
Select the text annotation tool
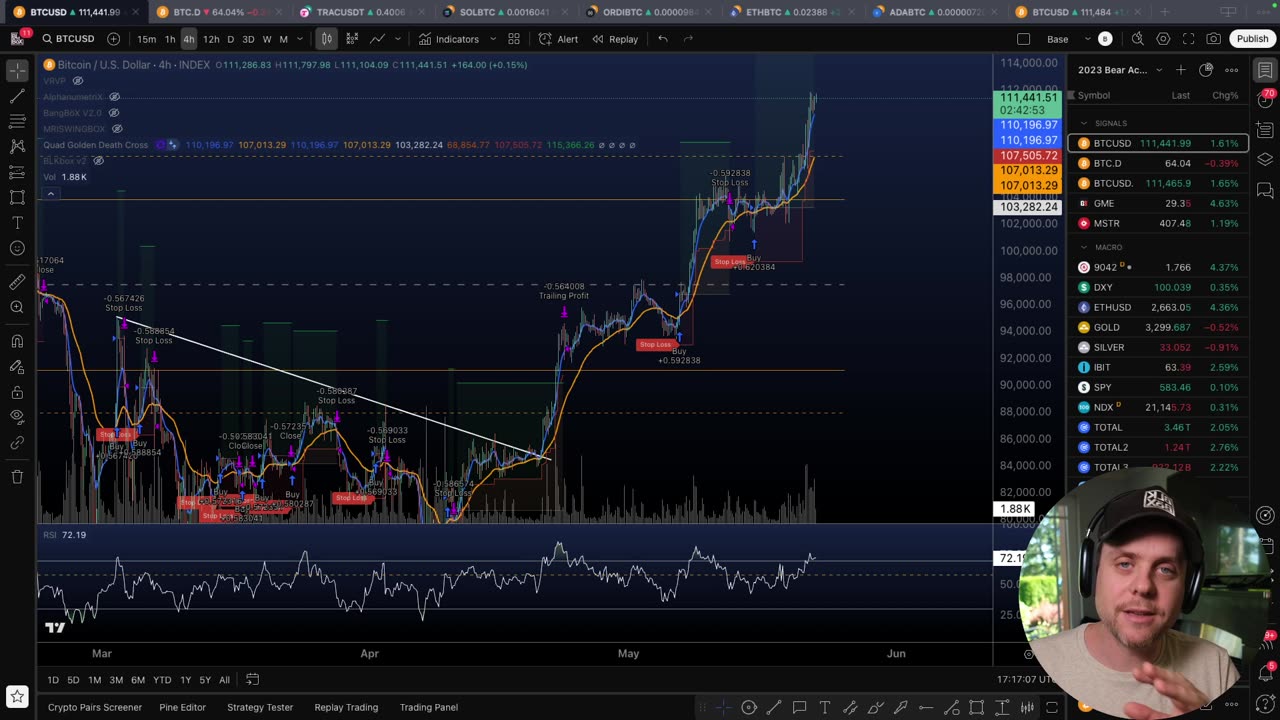(x=17, y=222)
